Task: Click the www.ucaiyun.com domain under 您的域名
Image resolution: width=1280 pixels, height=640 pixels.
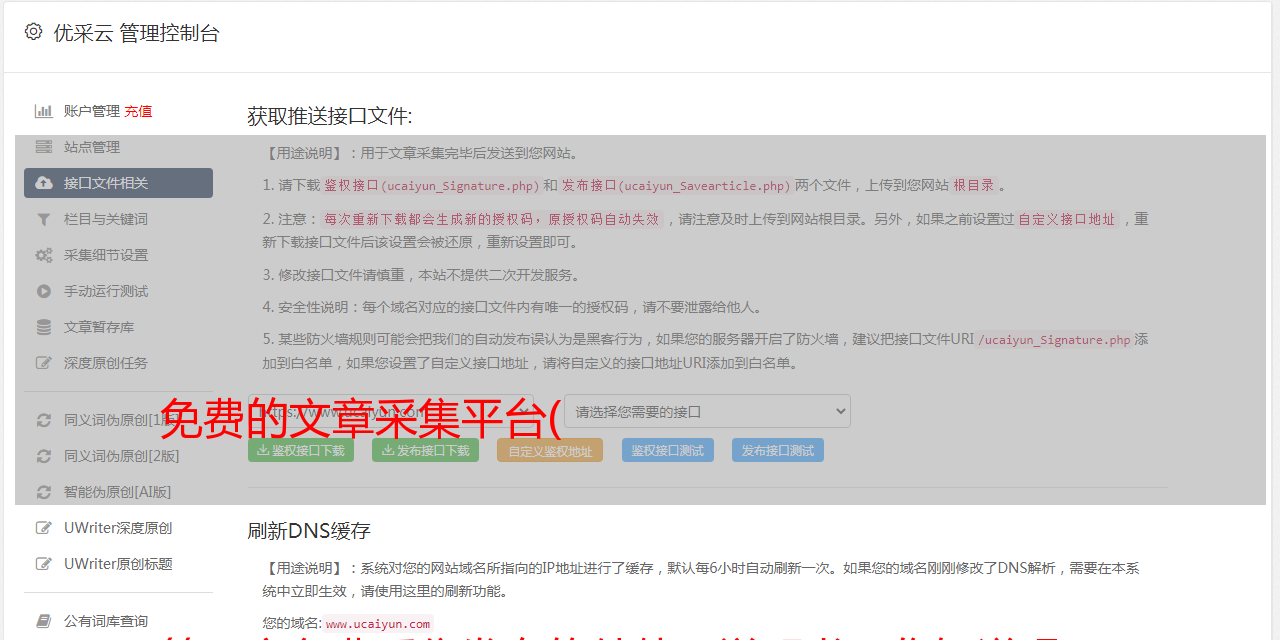Action: click(377, 623)
